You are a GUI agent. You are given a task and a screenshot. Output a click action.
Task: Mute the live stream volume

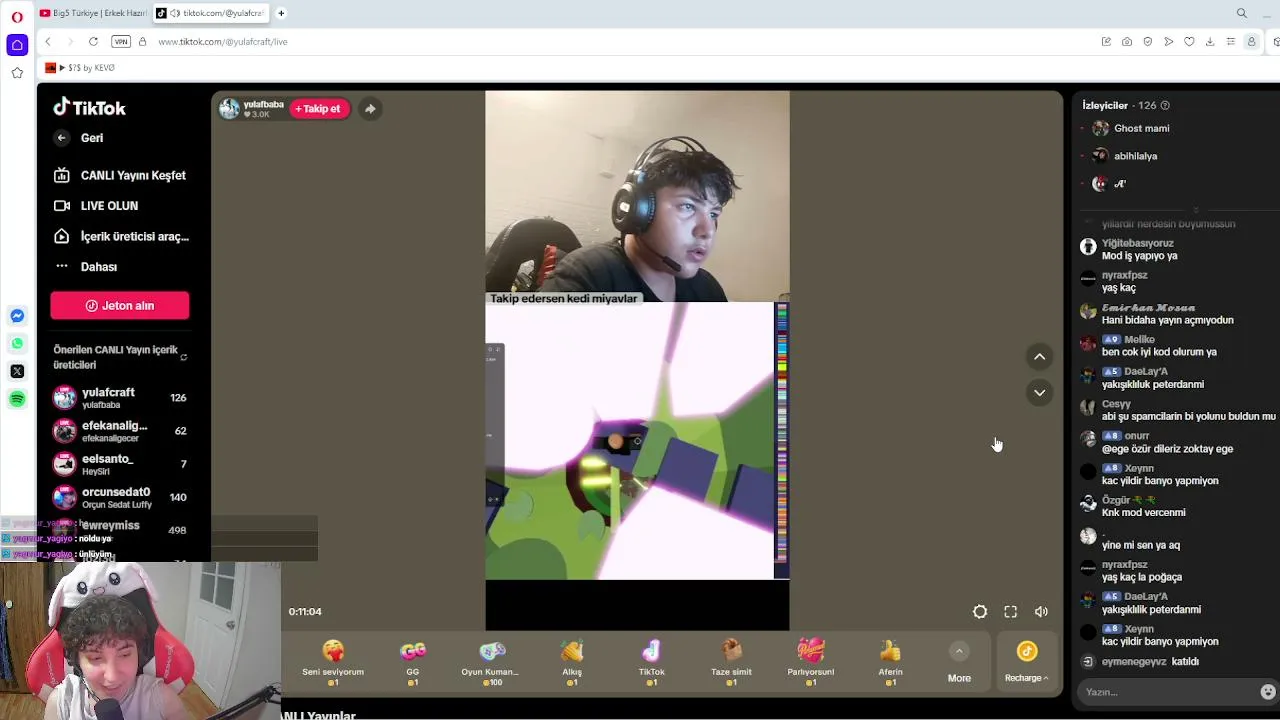(x=1041, y=612)
